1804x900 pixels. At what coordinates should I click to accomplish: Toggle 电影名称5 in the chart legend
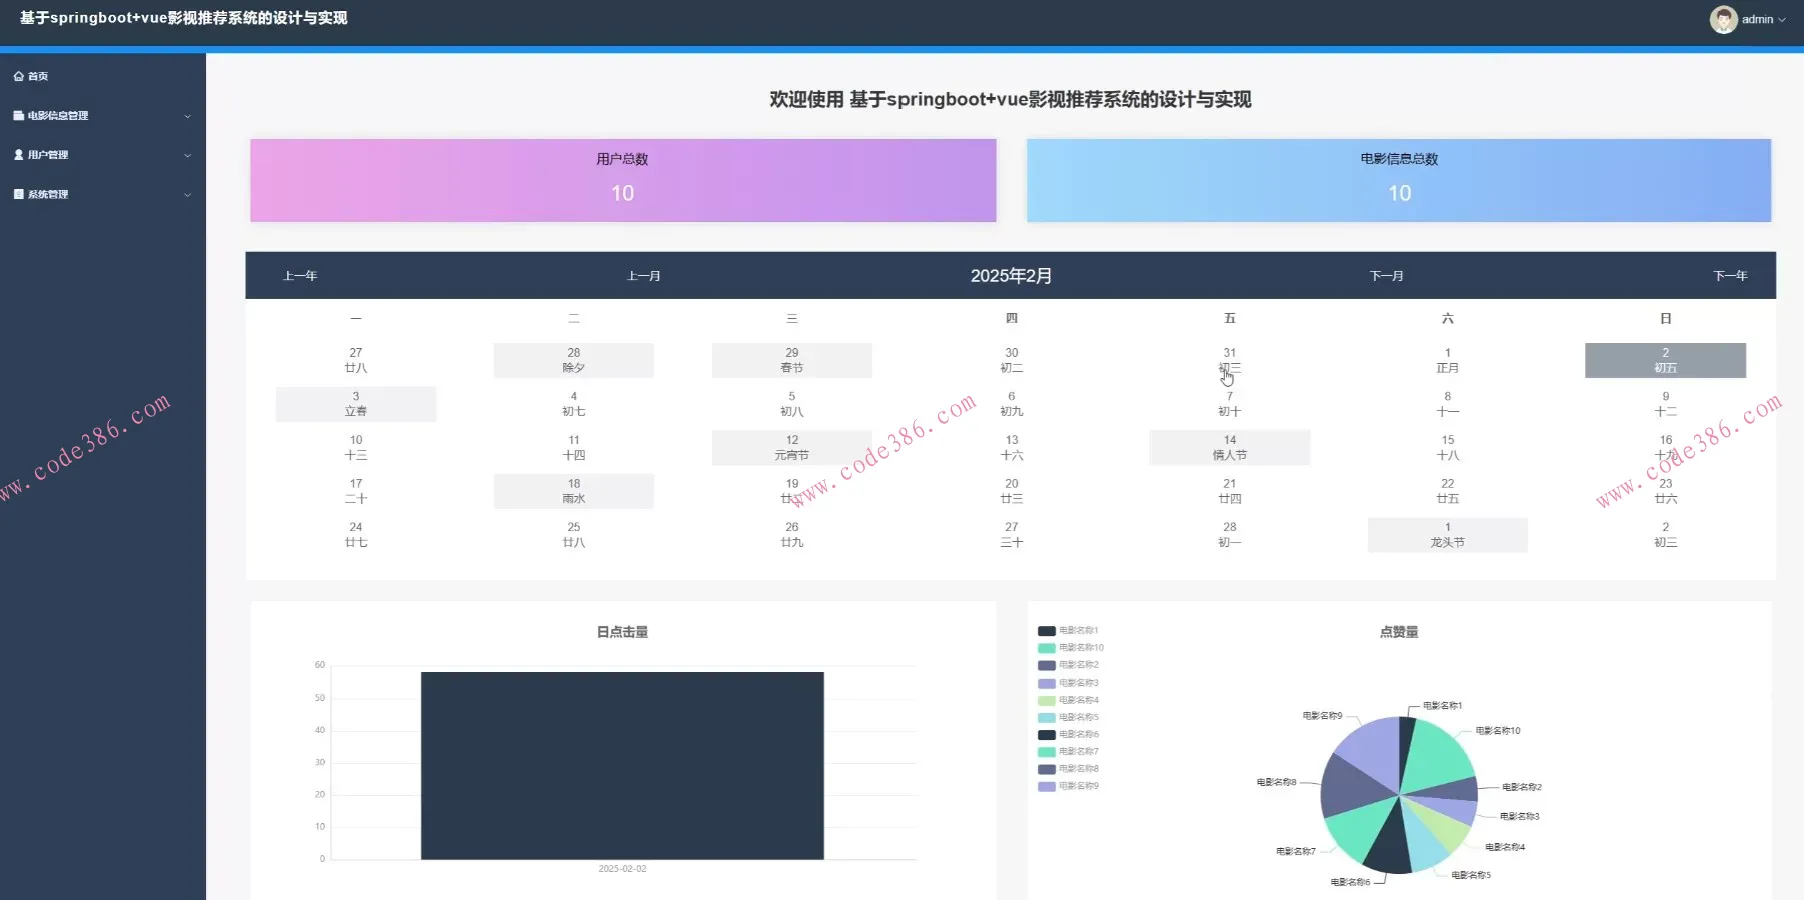[1068, 717]
